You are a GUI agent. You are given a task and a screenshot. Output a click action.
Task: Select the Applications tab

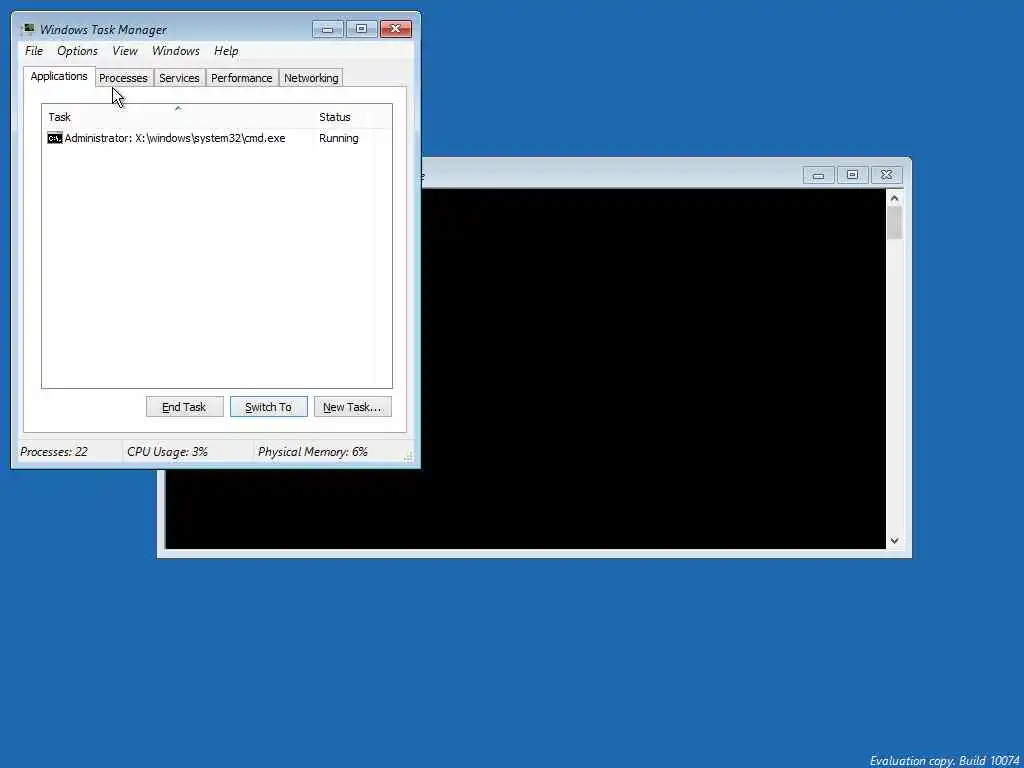[59, 76]
